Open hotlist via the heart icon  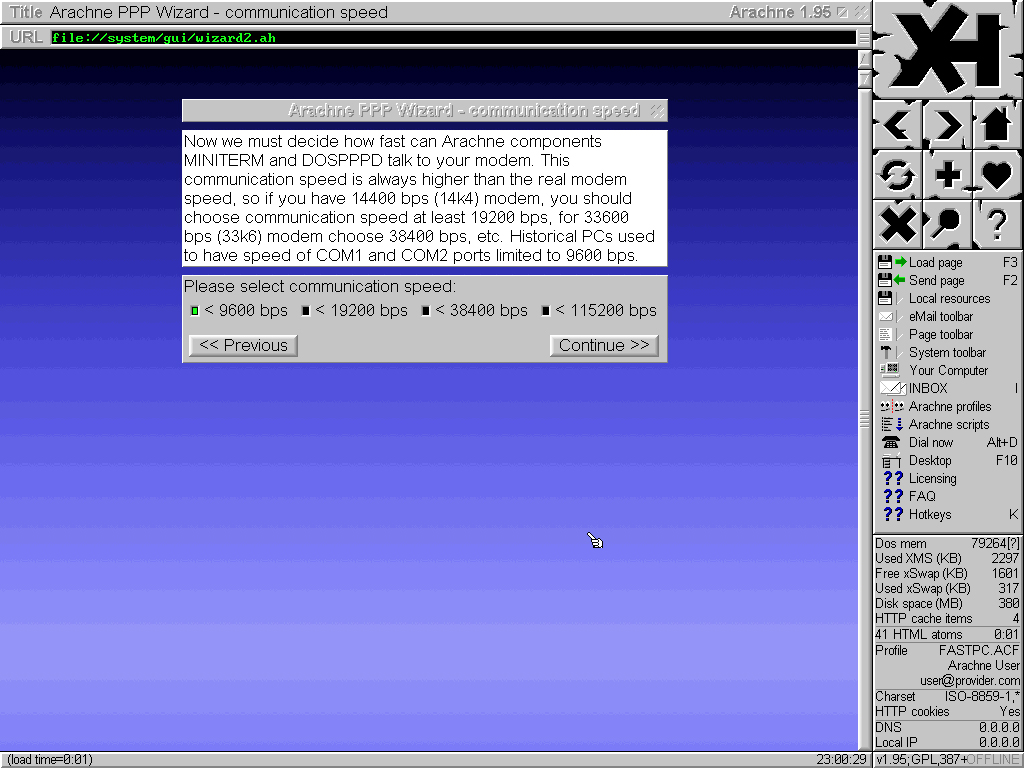tap(997, 174)
